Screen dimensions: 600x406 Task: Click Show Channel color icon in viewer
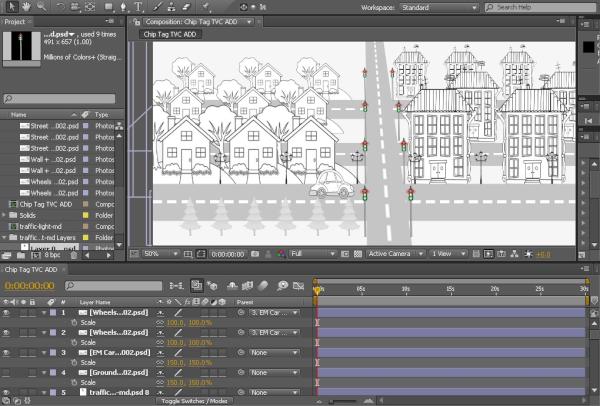point(281,254)
